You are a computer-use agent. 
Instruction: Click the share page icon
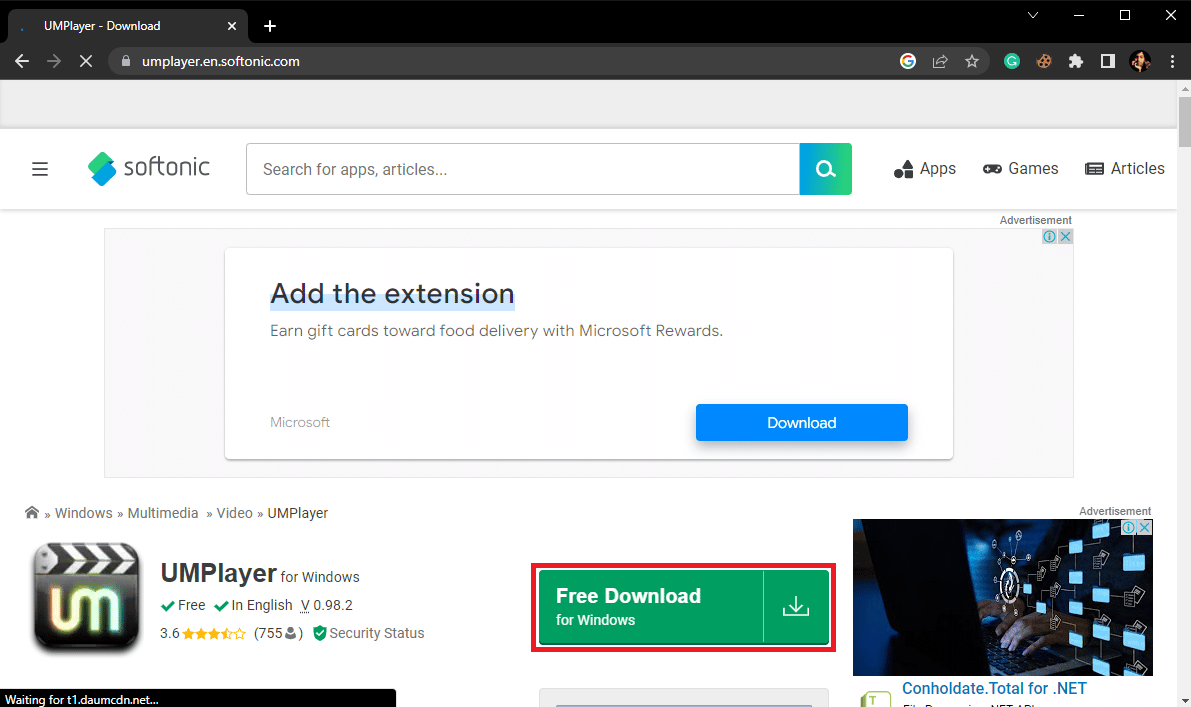tap(940, 61)
